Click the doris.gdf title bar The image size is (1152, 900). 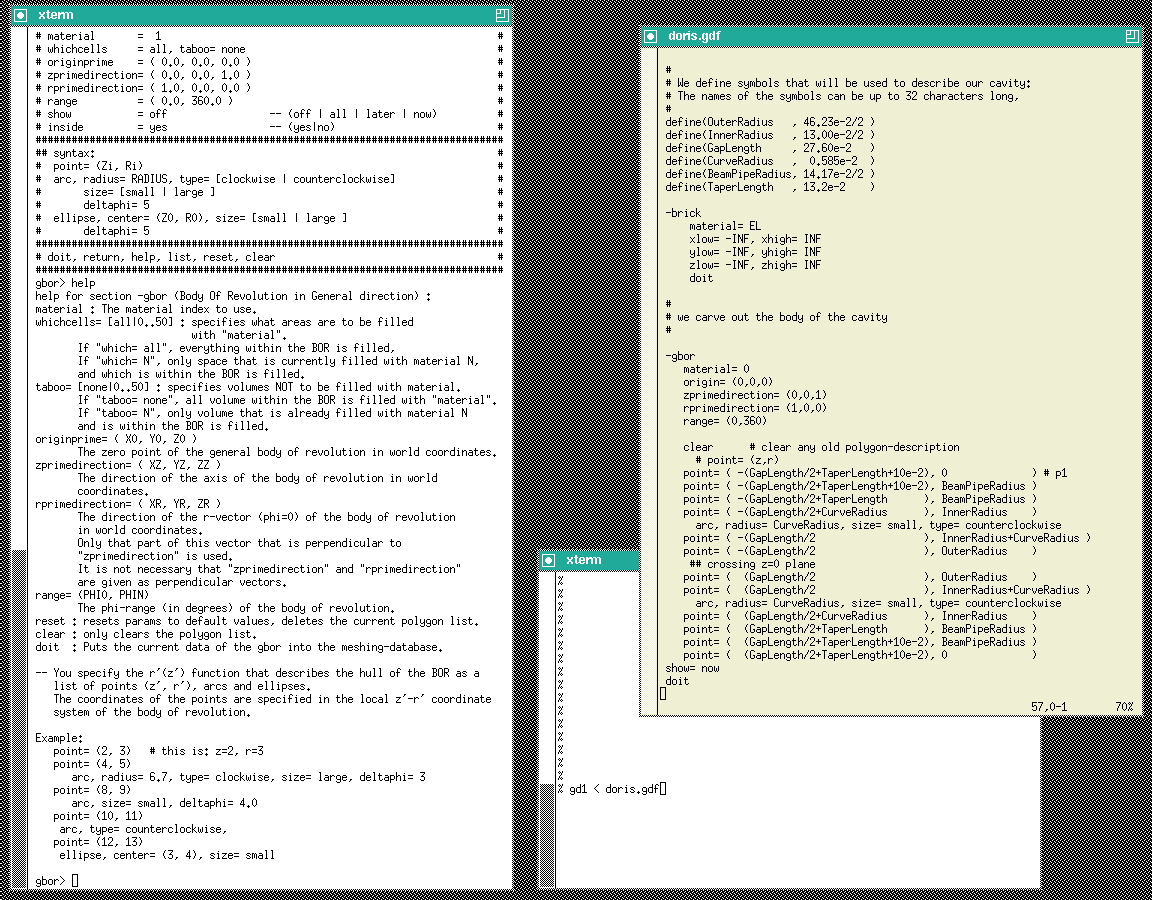(x=891, y=36)
